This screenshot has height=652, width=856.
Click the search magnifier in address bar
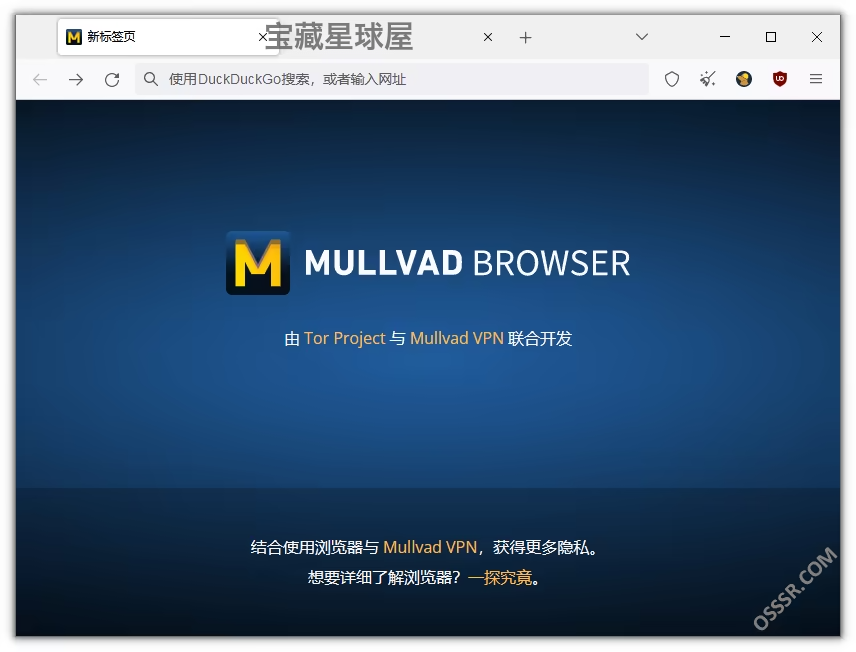tap(151, 79)
